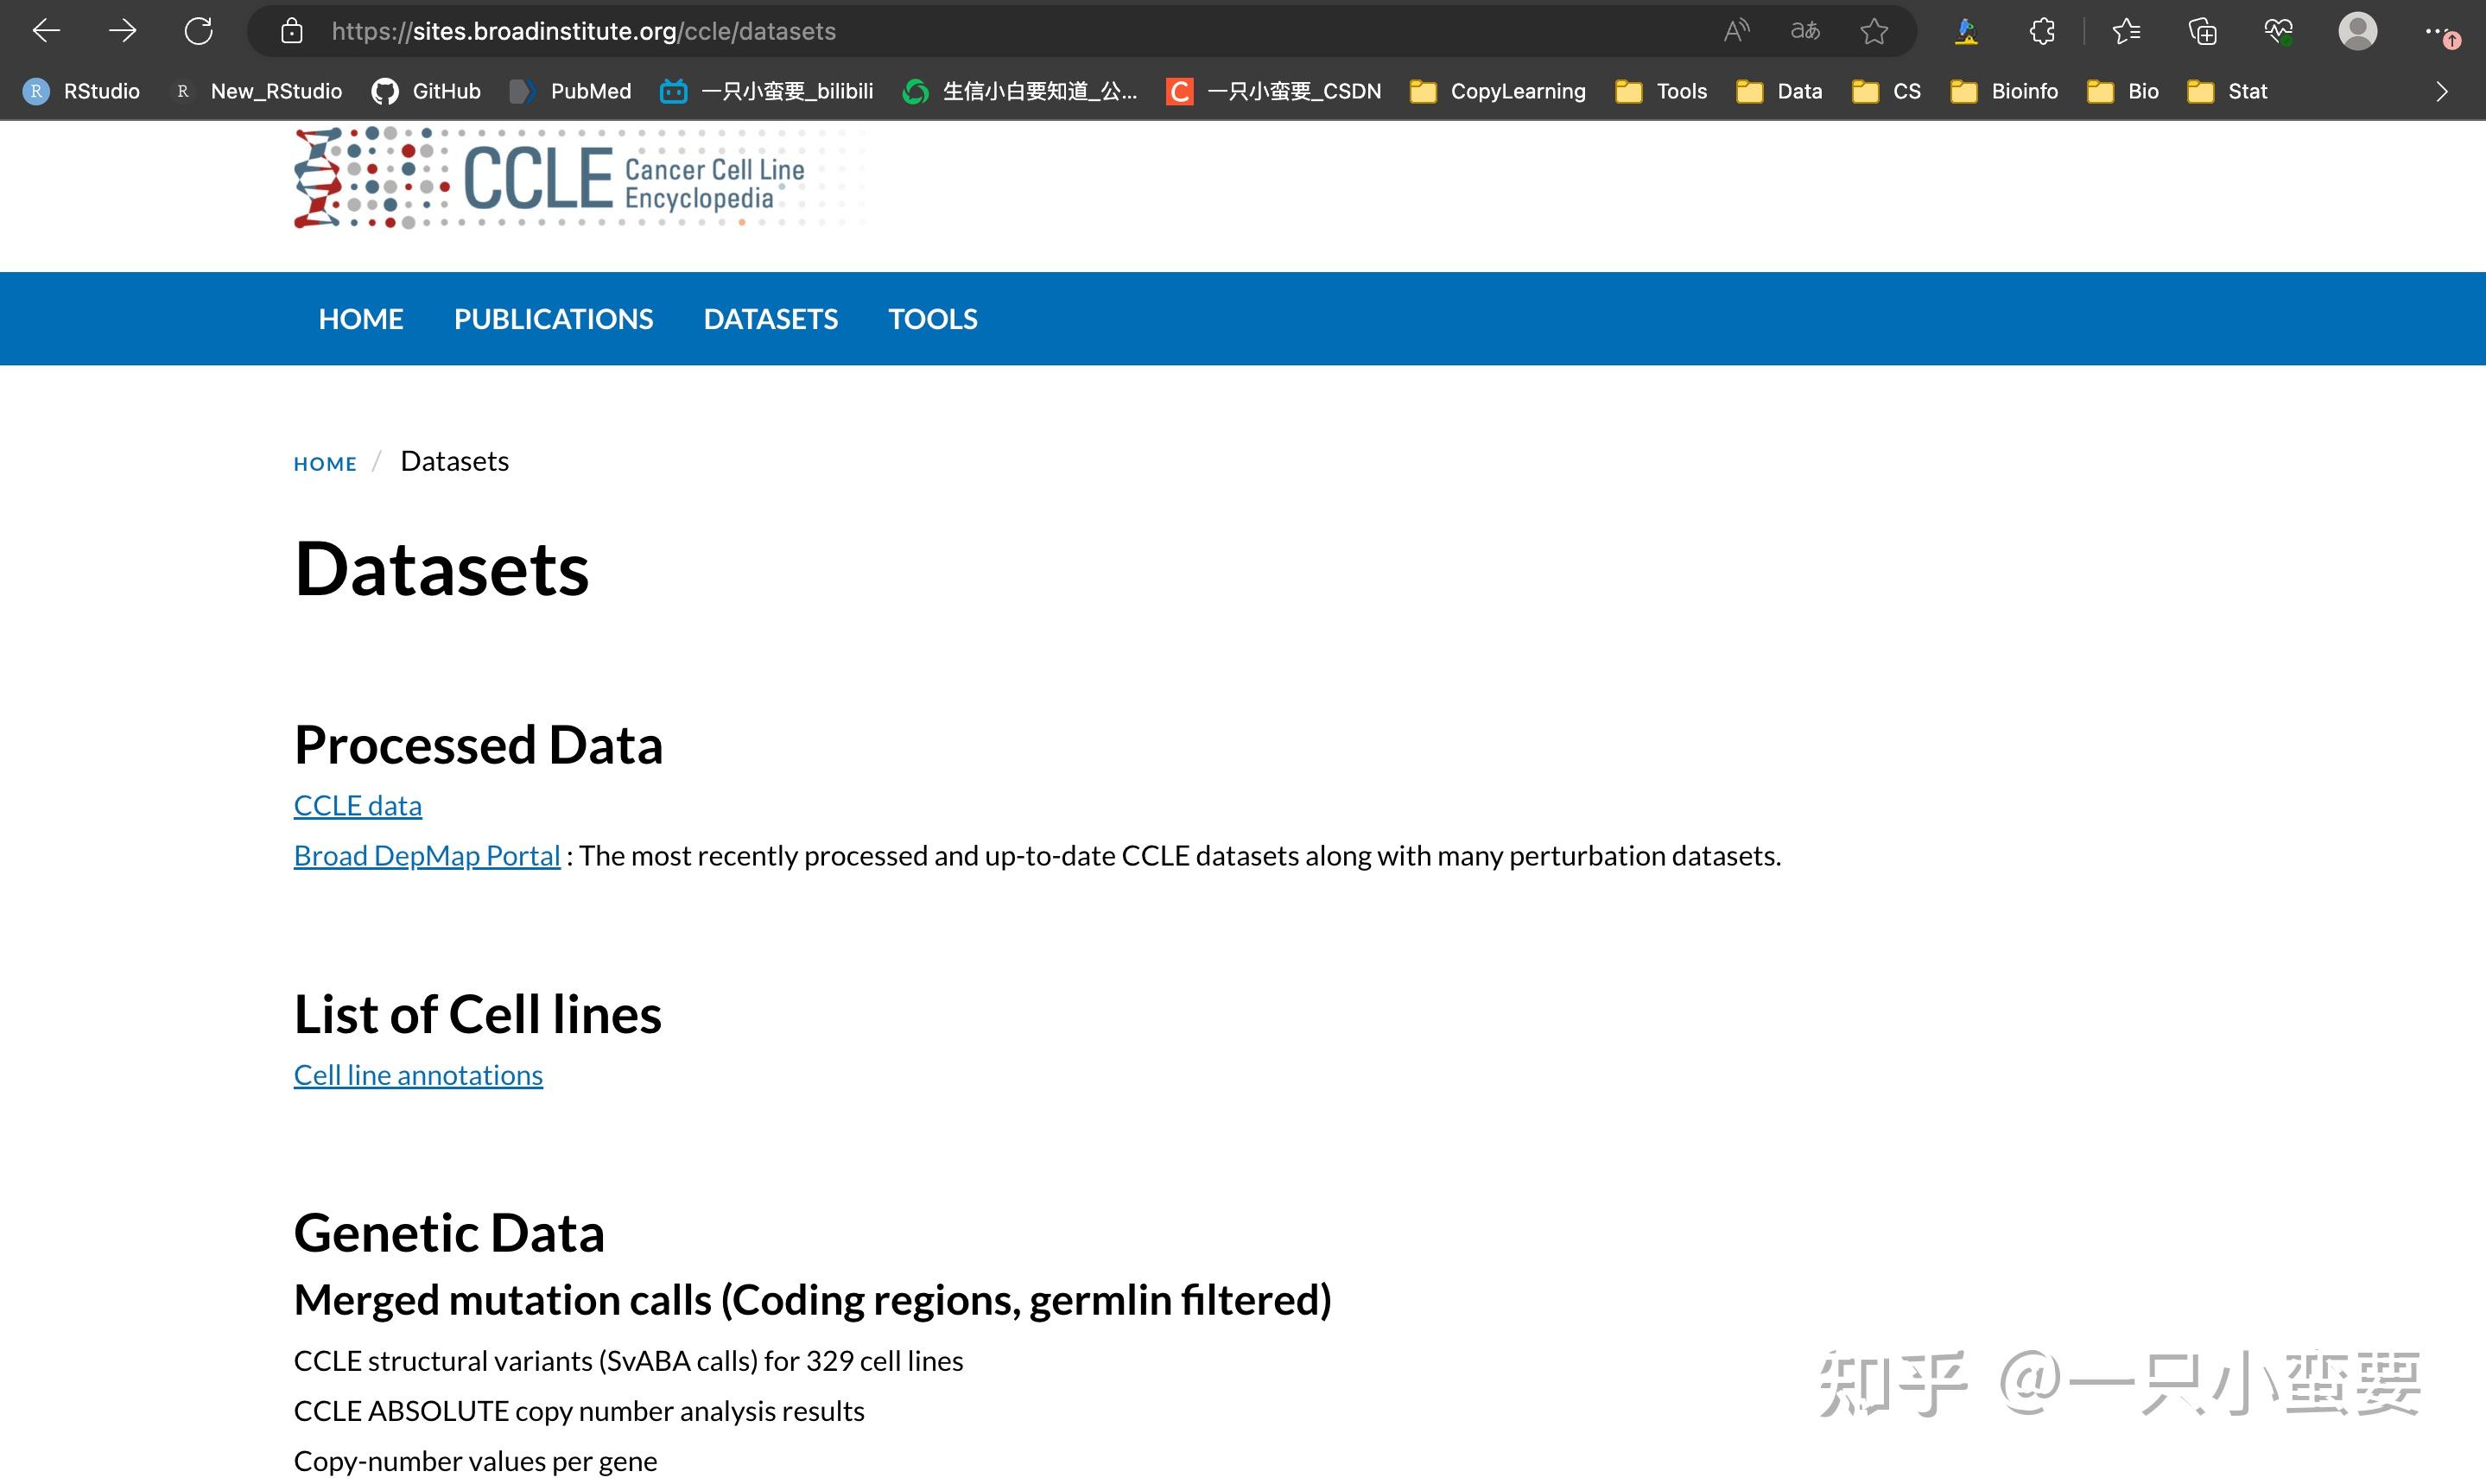Image resolution: width=2486 pixels, height=1484 pixels.
Task: Click the back navigation arrow
Action: (45, 31)
